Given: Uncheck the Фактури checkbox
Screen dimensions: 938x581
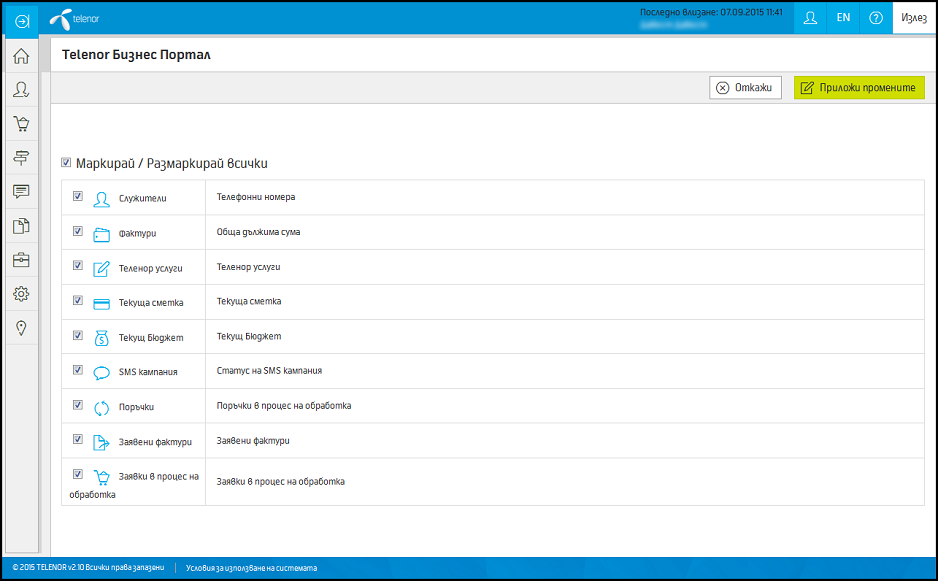Looking at the screenshot, I should pyautogui.click(x=78, y=231).
